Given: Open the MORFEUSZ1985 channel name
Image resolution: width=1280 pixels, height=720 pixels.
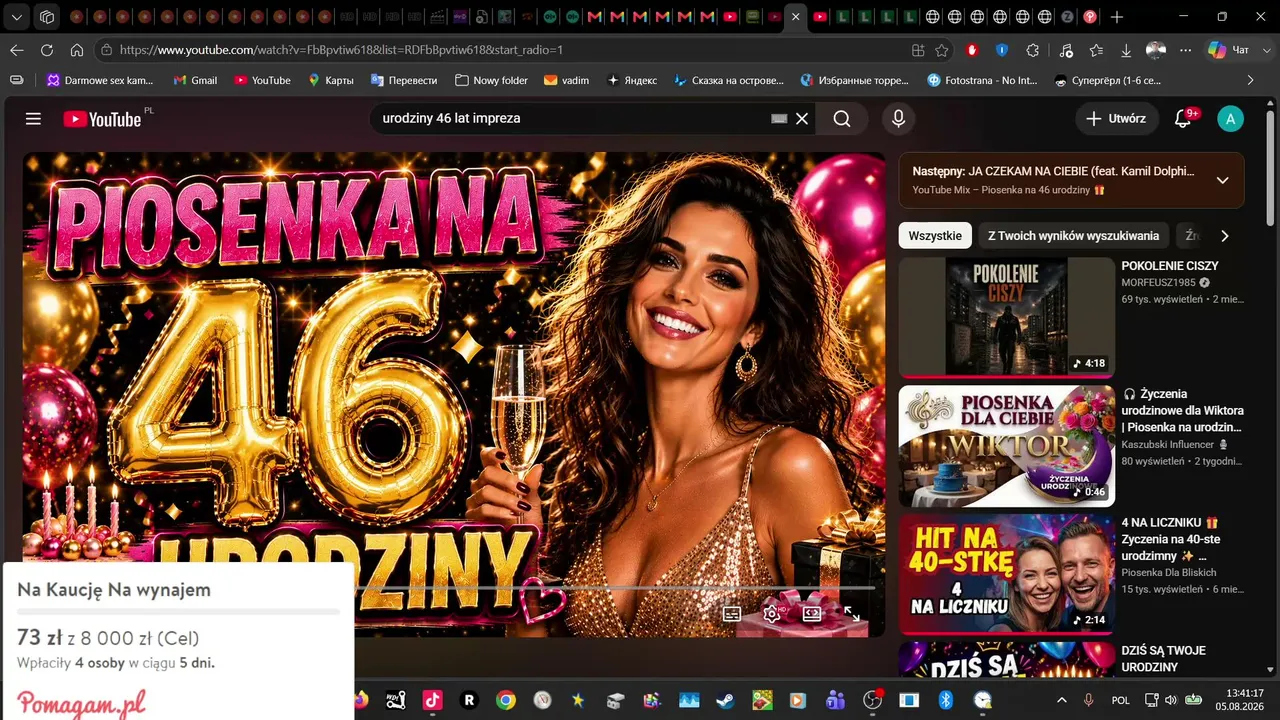Looking at the screenshot, I should click(x=1159, y=283).
